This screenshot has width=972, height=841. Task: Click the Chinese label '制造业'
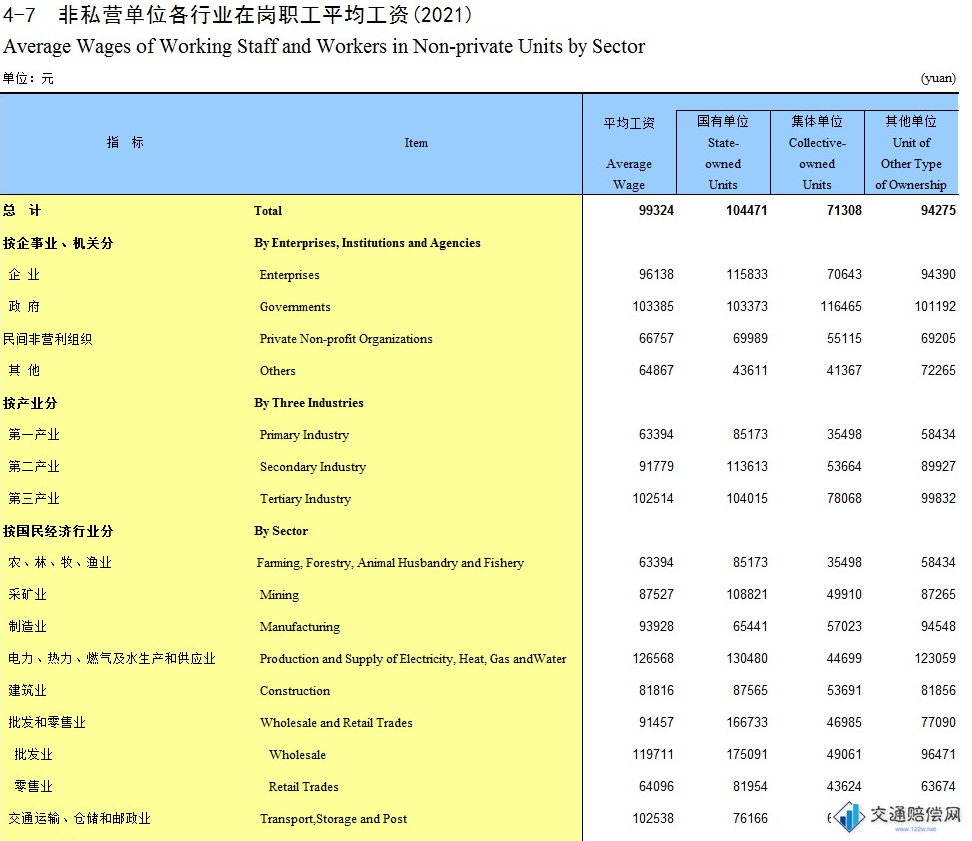(27, 627)
